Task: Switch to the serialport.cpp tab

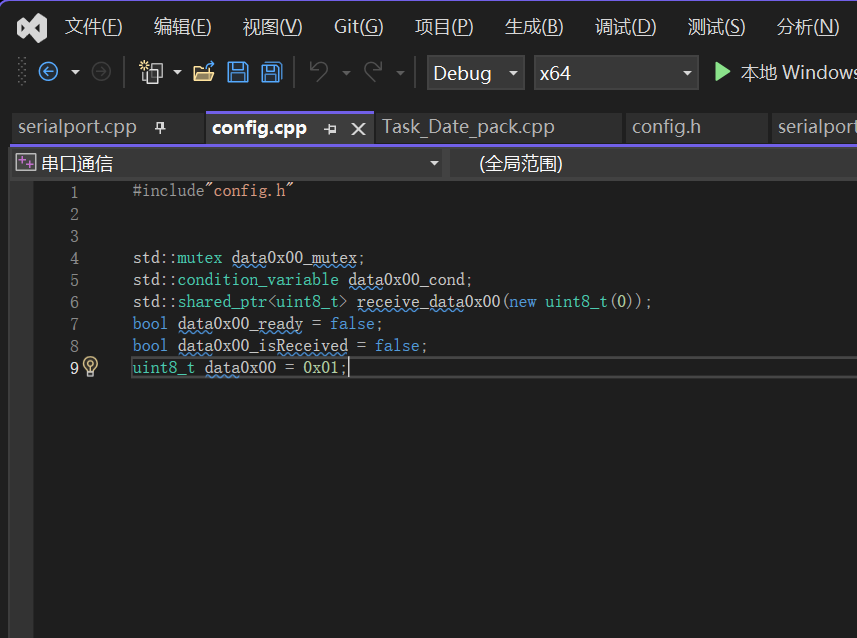Action: [x=77, y=127]
